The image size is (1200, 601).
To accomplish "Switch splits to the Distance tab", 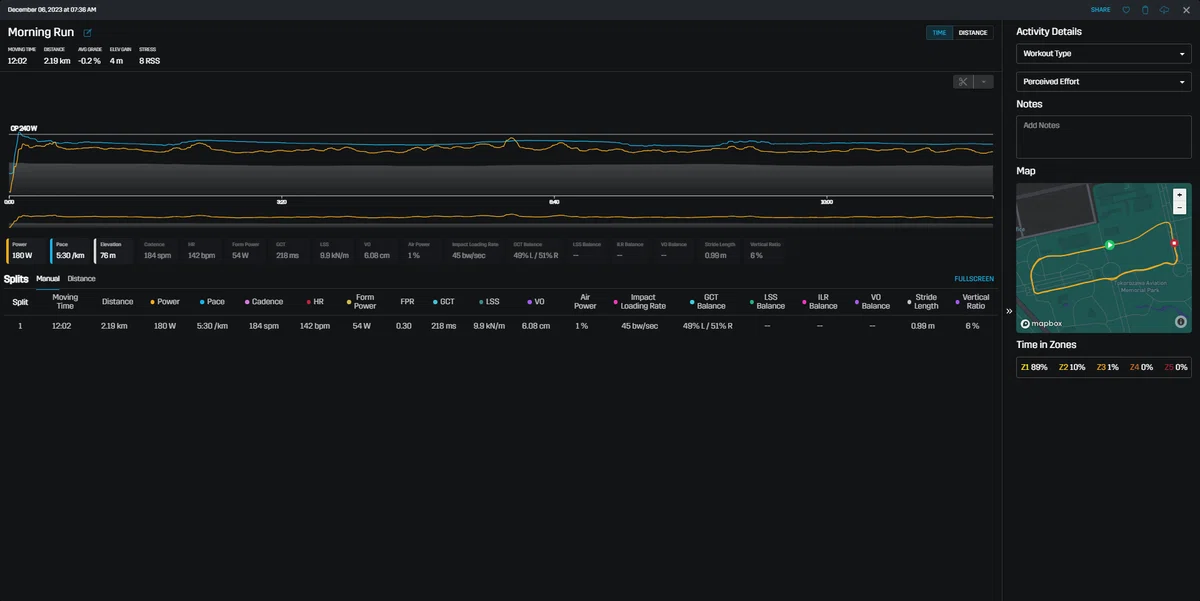I will (x=82, y=279).
